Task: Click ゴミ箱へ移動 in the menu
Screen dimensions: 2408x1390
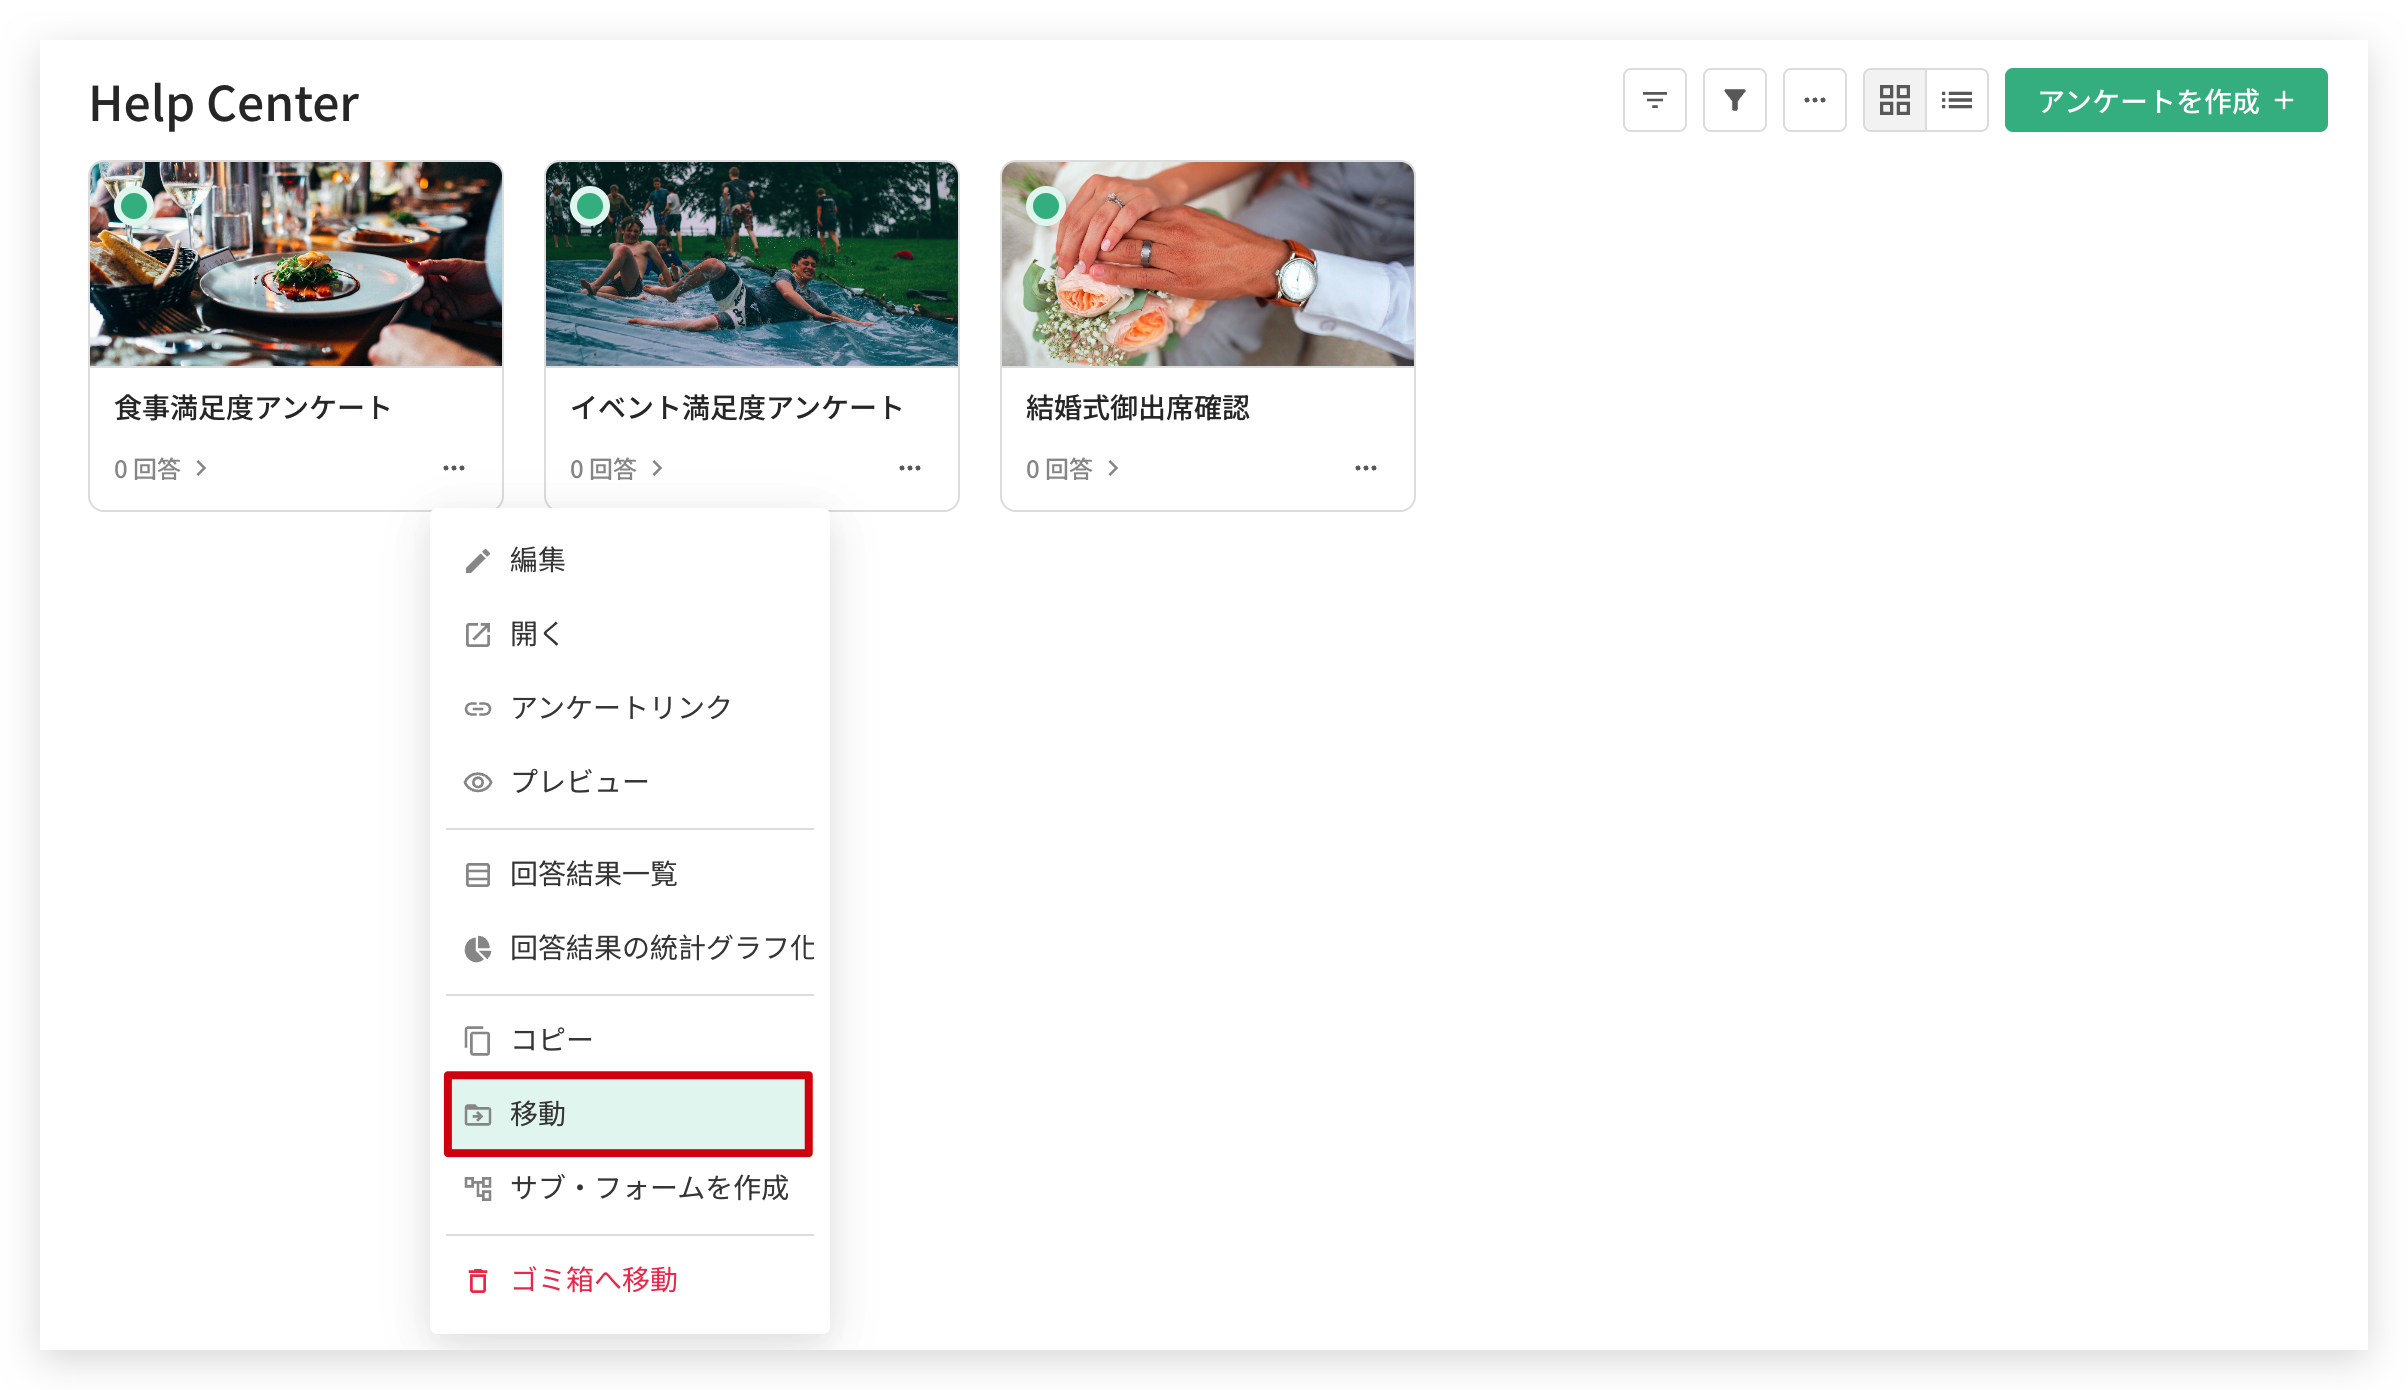Action: 630,1280
